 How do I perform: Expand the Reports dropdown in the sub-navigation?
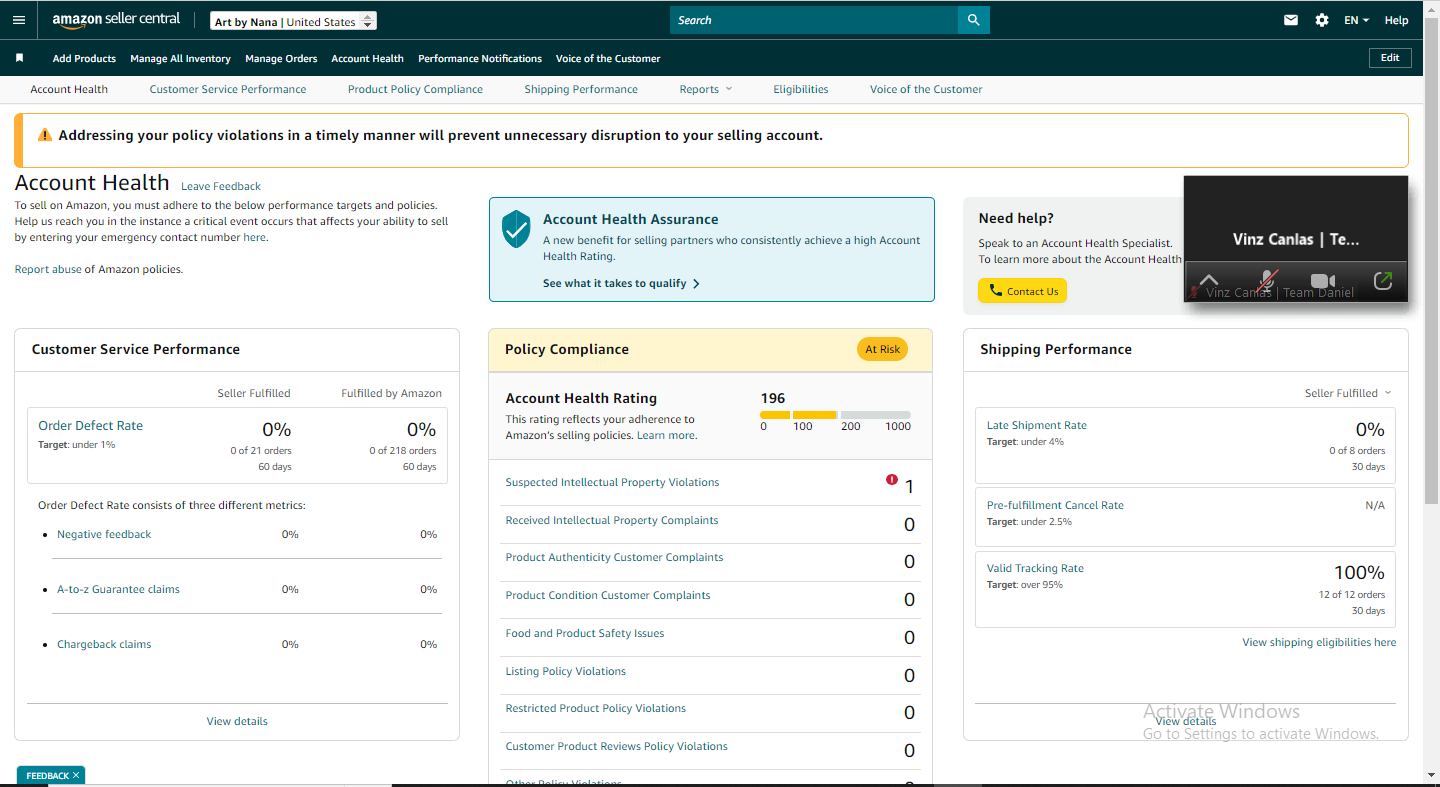(706, 89)
